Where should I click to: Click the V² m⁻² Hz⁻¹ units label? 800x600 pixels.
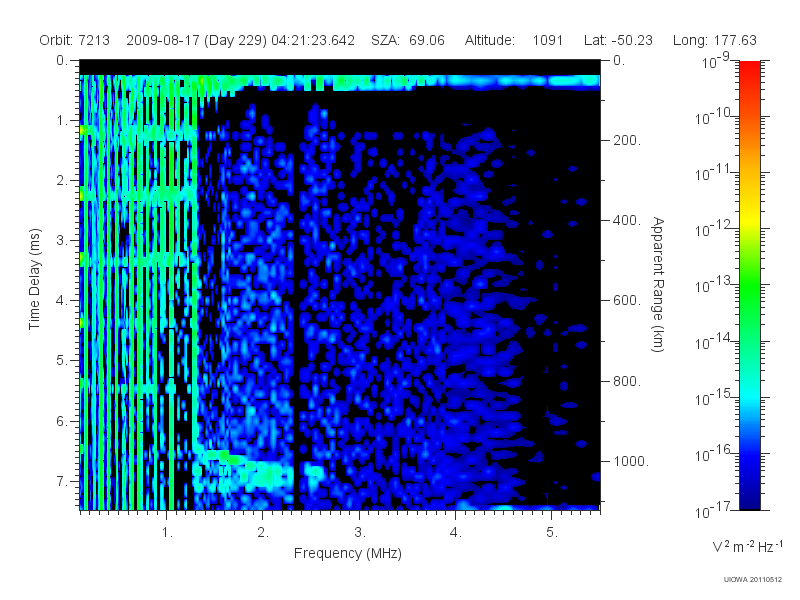(747, 546)
